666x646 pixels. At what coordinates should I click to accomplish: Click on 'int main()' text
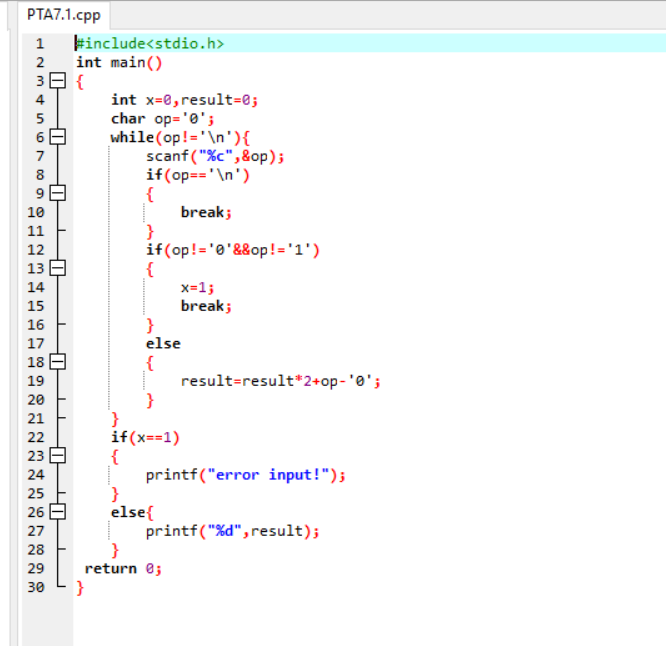(x=119, y=62)
